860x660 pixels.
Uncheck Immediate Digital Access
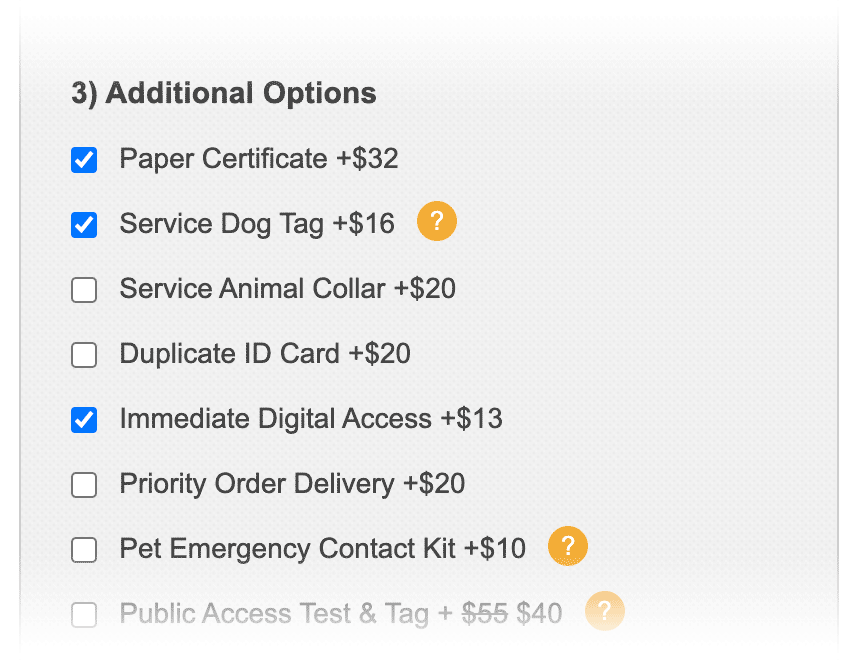click(x=84, y=420)
